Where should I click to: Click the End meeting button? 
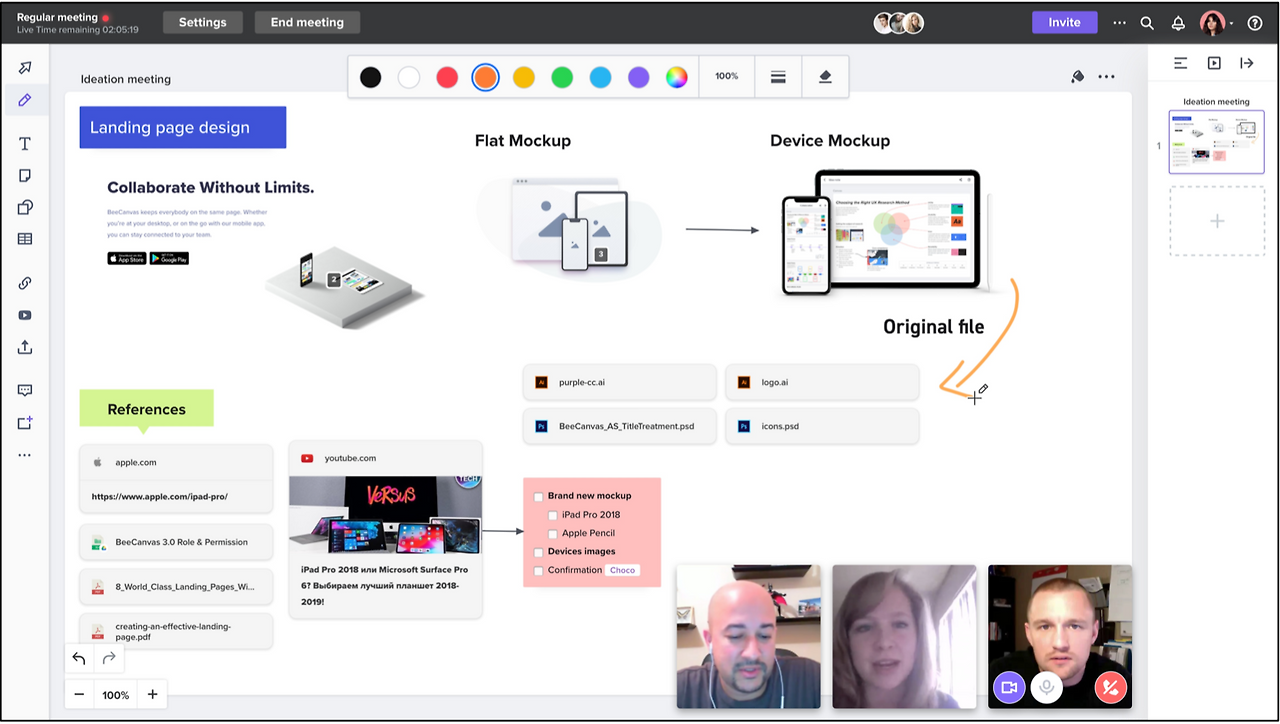point(307,21)
